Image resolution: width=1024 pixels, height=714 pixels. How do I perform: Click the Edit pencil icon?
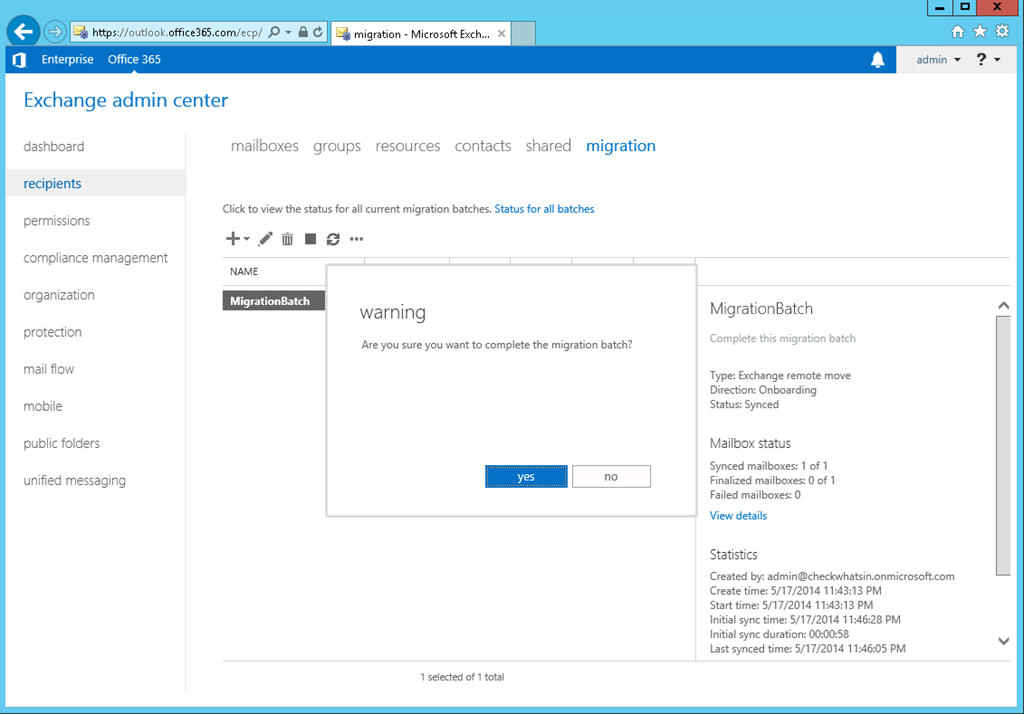click(x=264, y=239)
